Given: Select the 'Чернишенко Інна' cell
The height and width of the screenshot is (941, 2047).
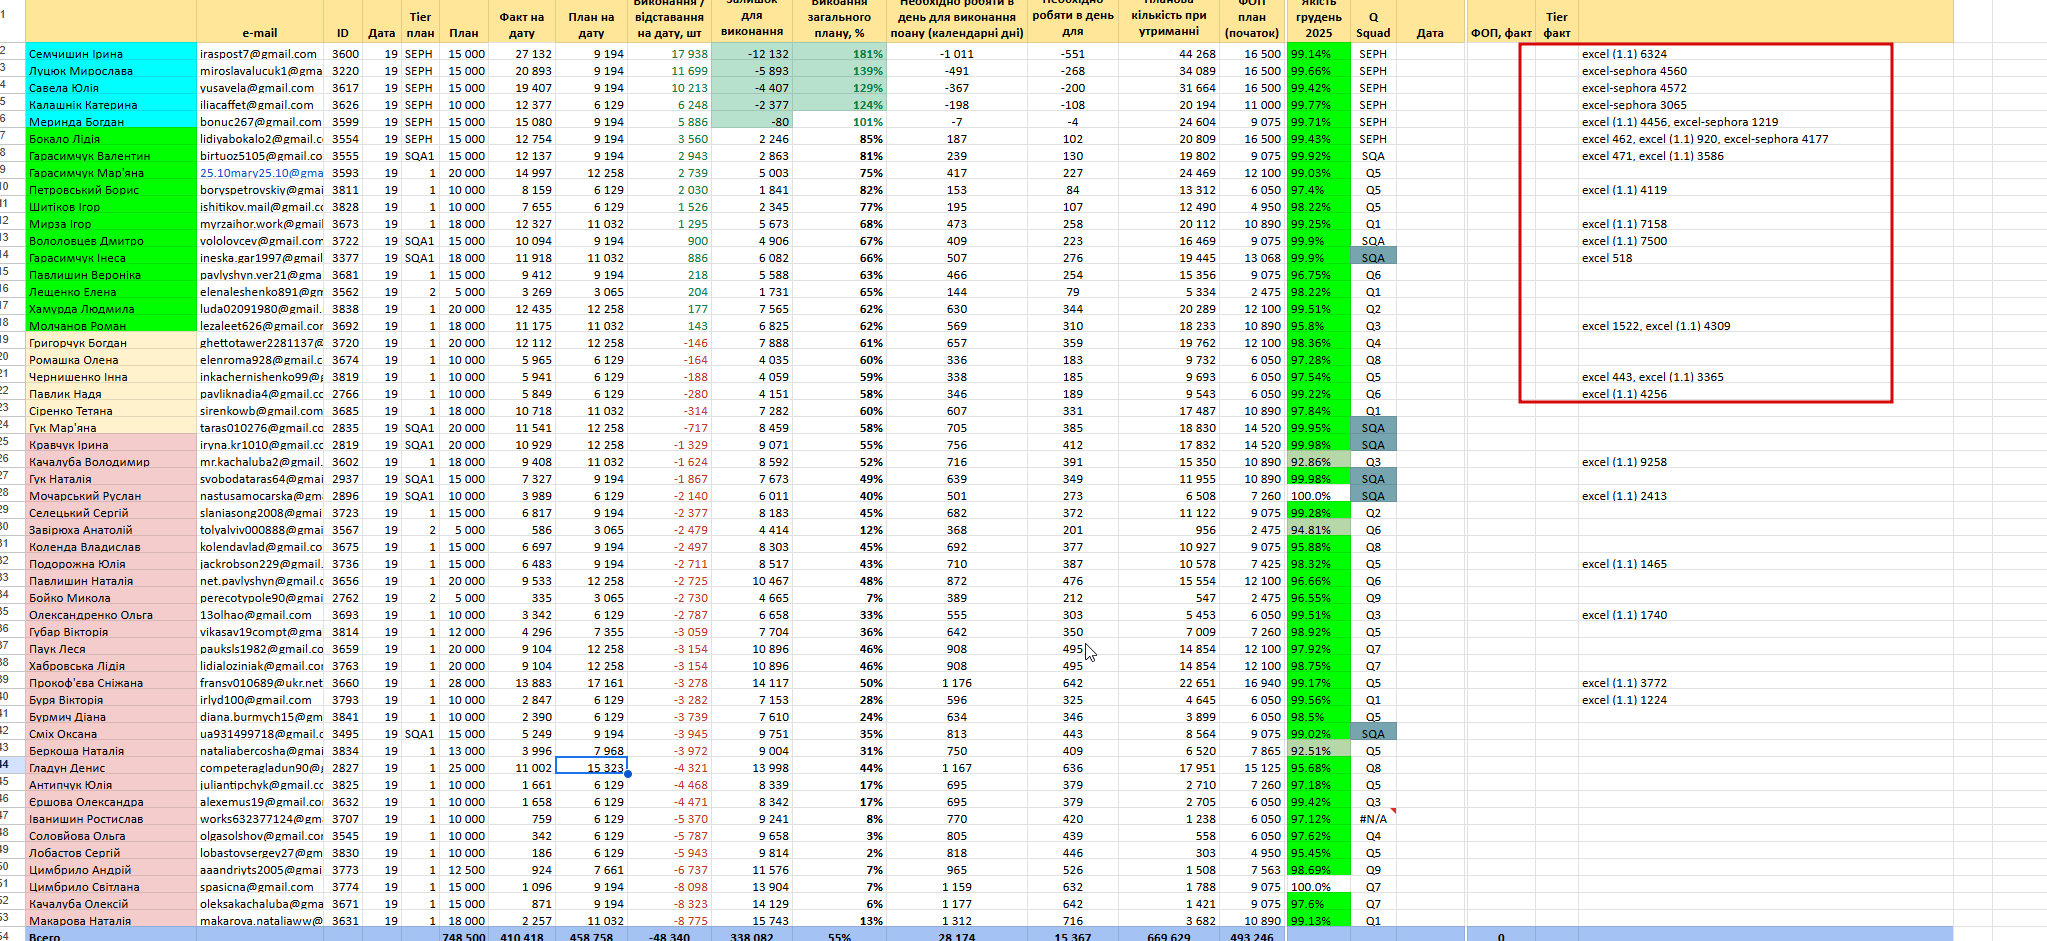Looking at the screenshot, I should pyautogui.click(x=110, y=377).
